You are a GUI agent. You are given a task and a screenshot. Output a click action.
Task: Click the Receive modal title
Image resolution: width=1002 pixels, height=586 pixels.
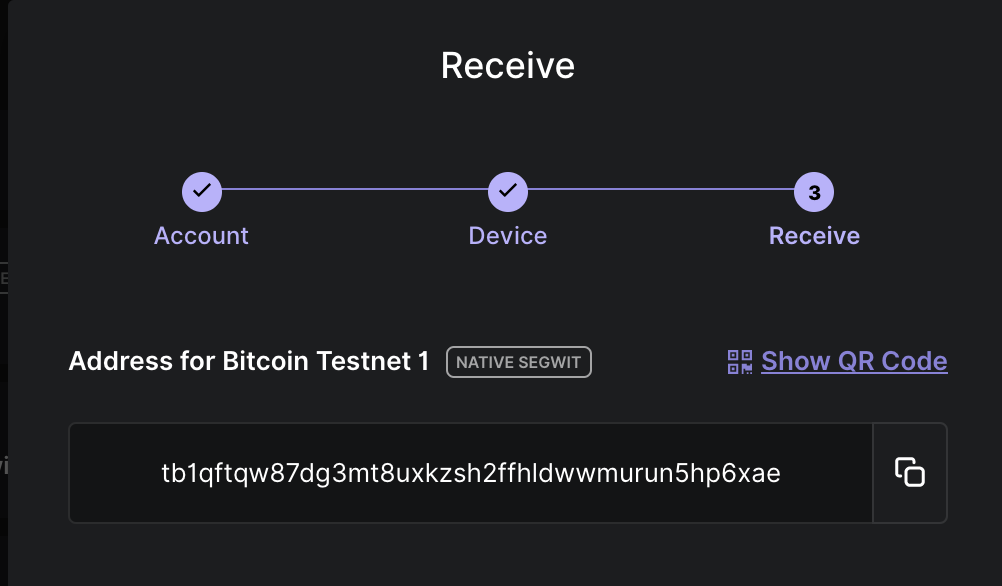(x=507, y=64)
